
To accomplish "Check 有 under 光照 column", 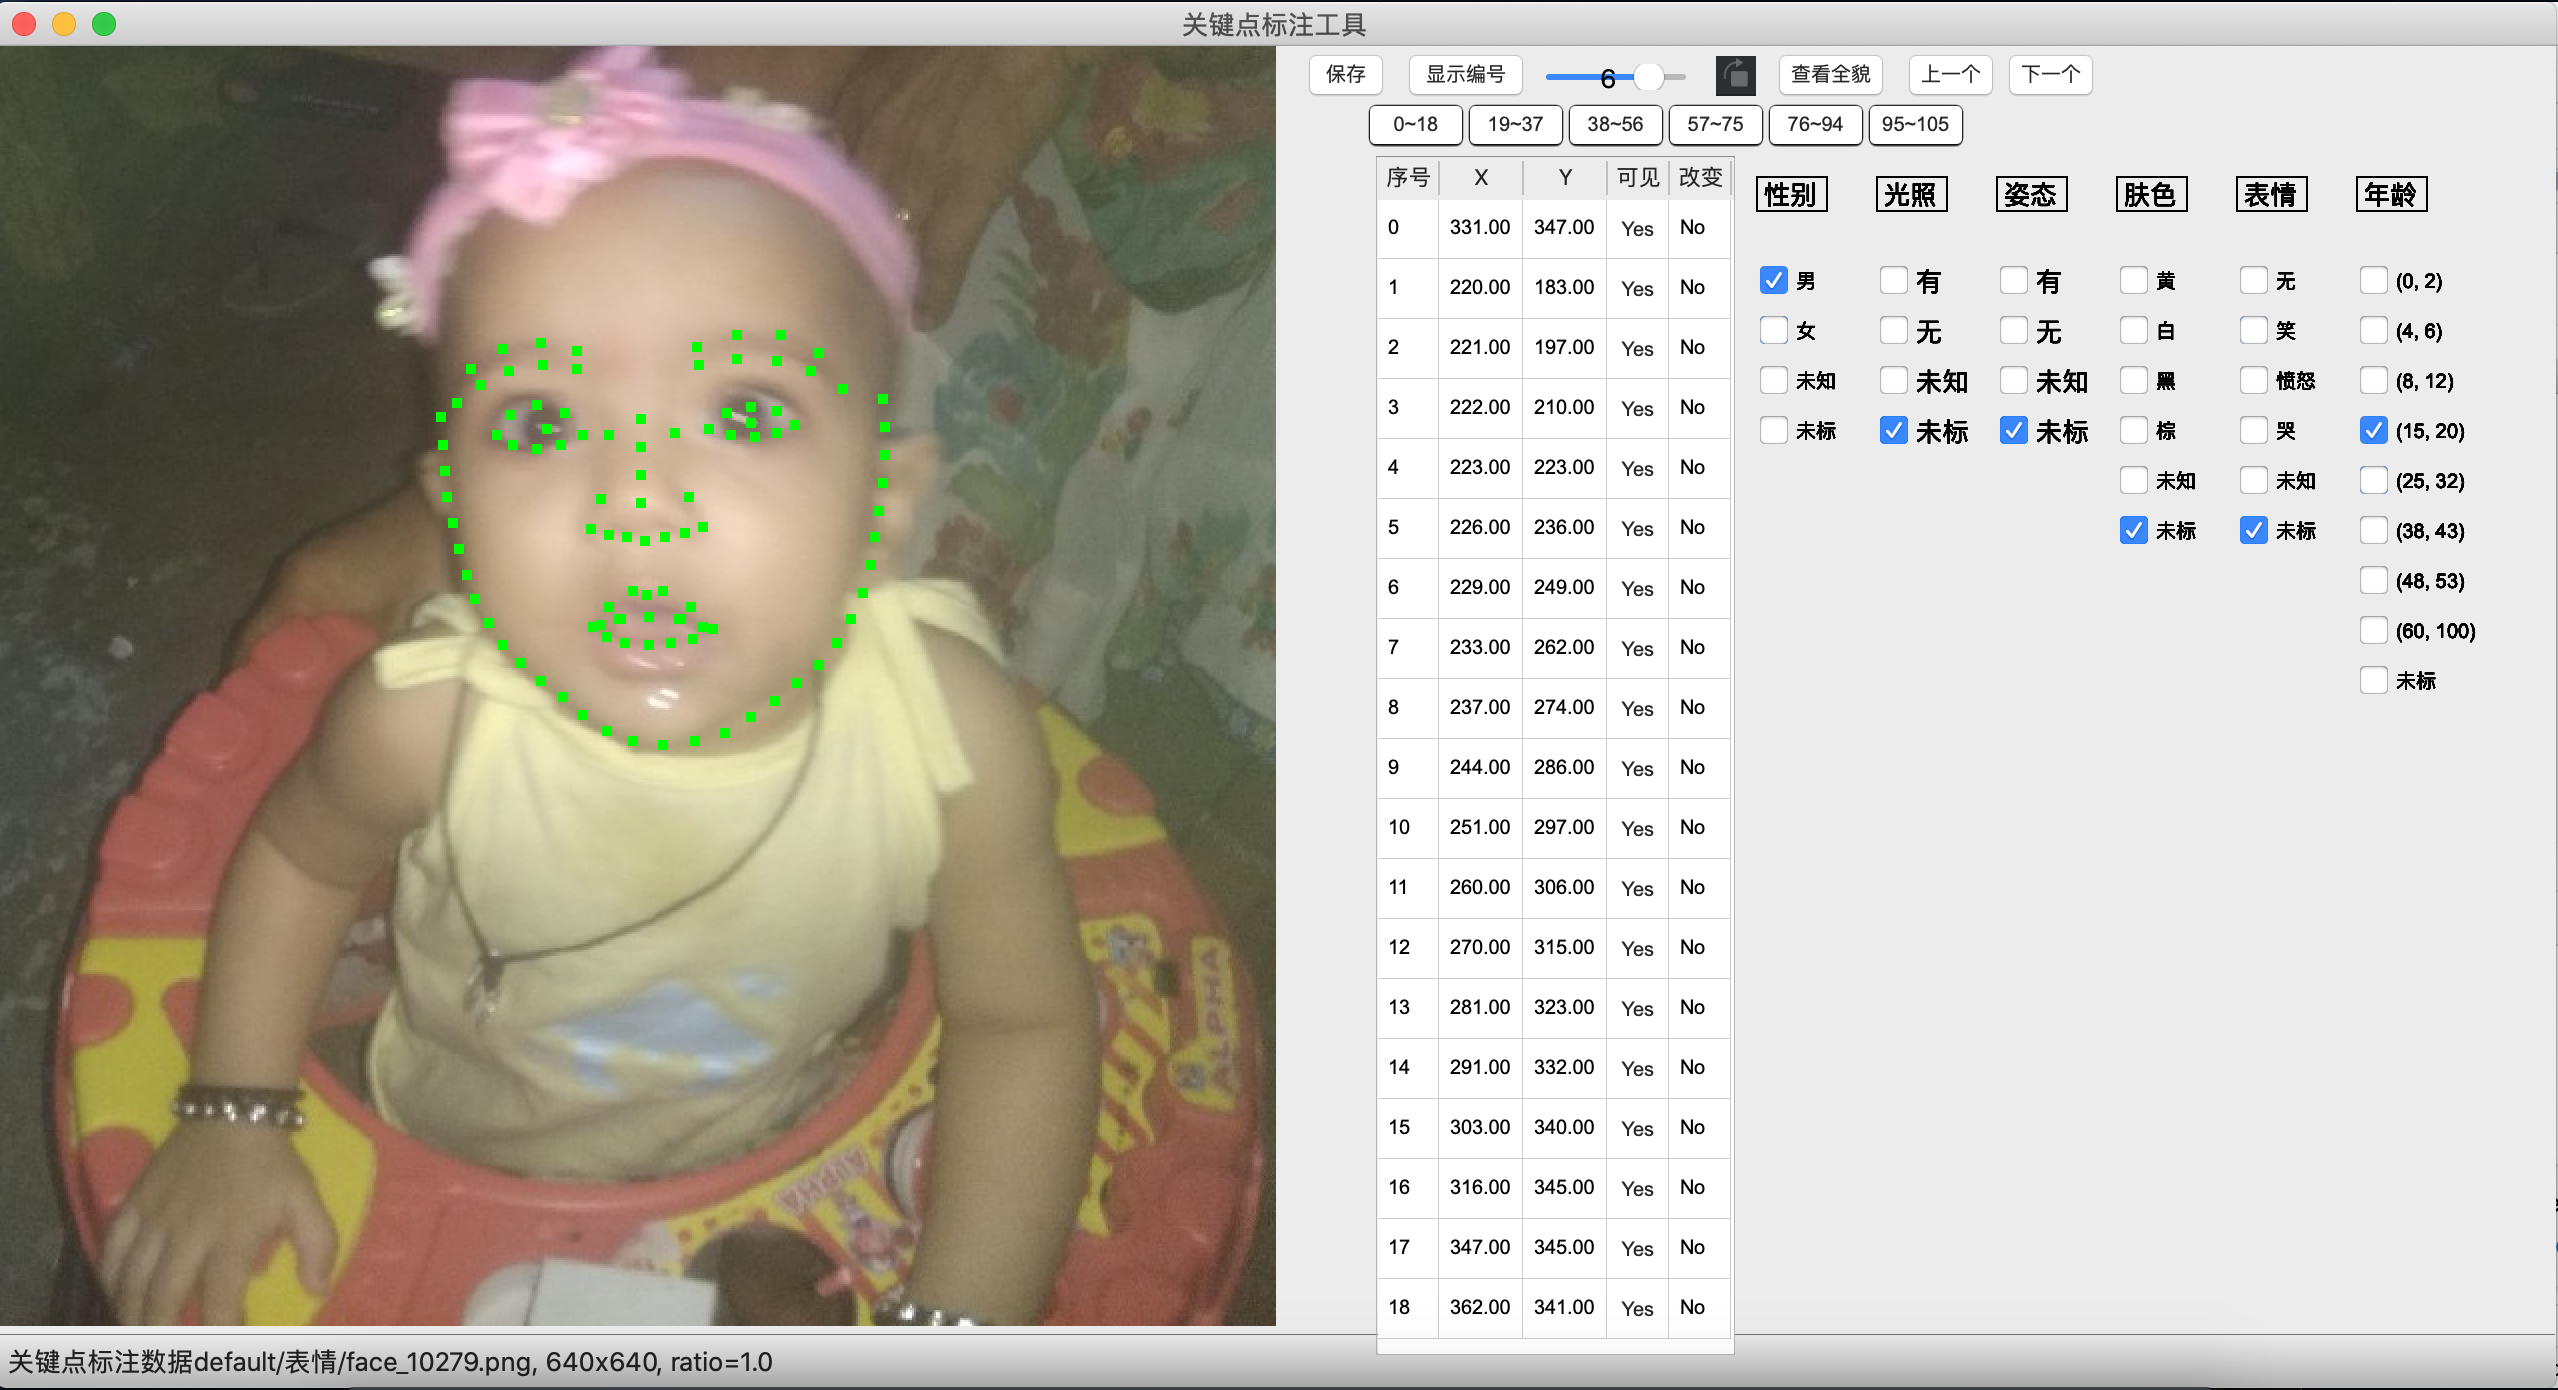I will click(1893, 280).
